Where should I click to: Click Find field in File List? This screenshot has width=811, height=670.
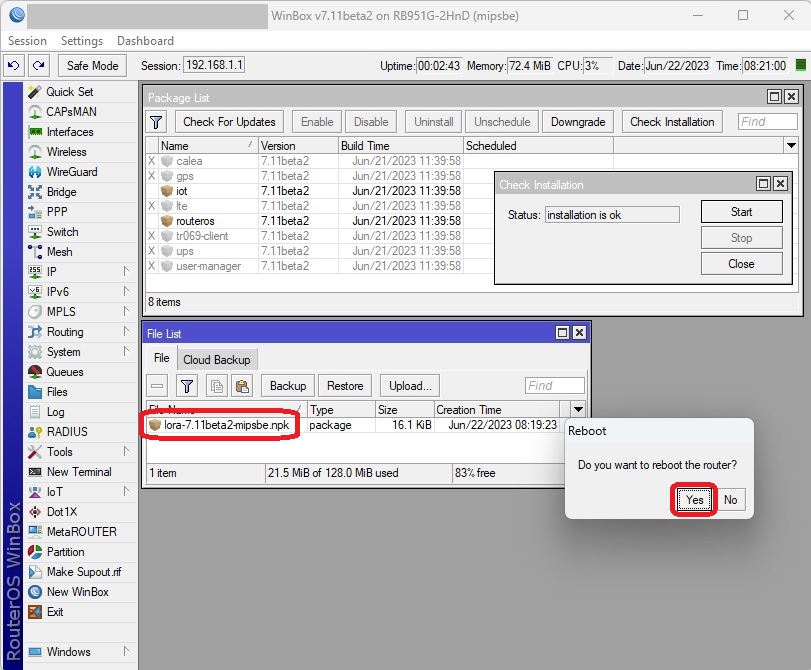pyautogui.click(x=555, y=386)
